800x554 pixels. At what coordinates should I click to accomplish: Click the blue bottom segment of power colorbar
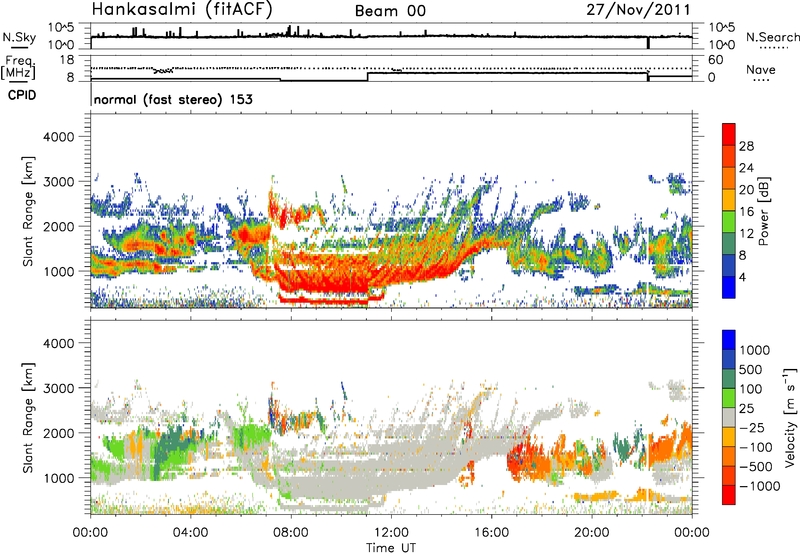tap(729, 287)
